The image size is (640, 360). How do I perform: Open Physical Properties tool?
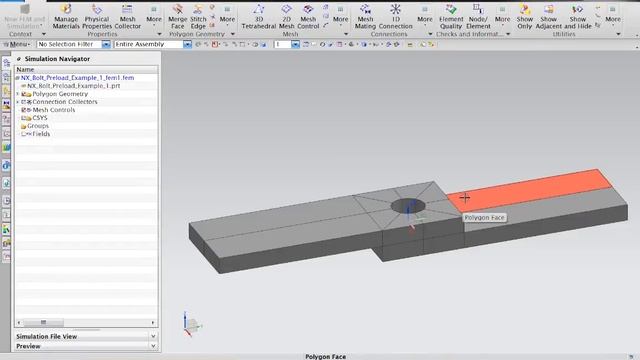[x=97, y=16]
